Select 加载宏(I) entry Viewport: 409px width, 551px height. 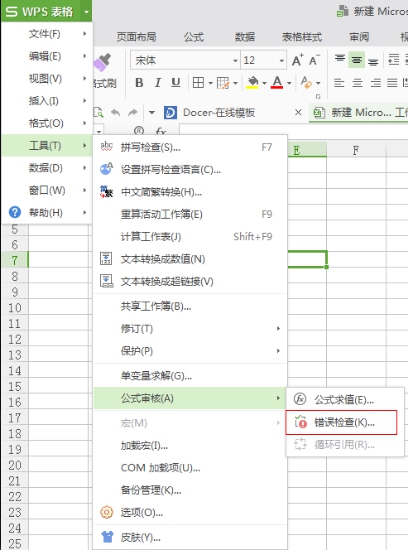190,446
